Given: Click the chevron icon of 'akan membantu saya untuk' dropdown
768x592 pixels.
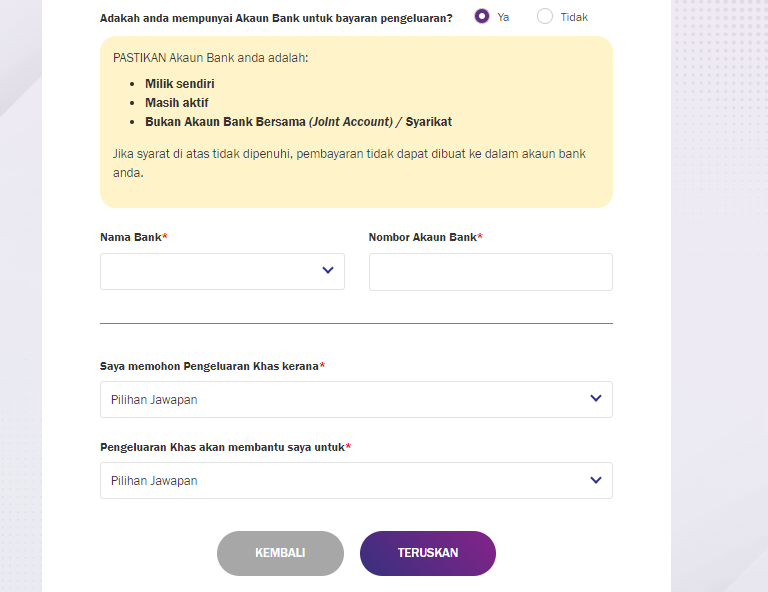Looking at the screenshot, I should pyautogui.click(x=596, y=480).
